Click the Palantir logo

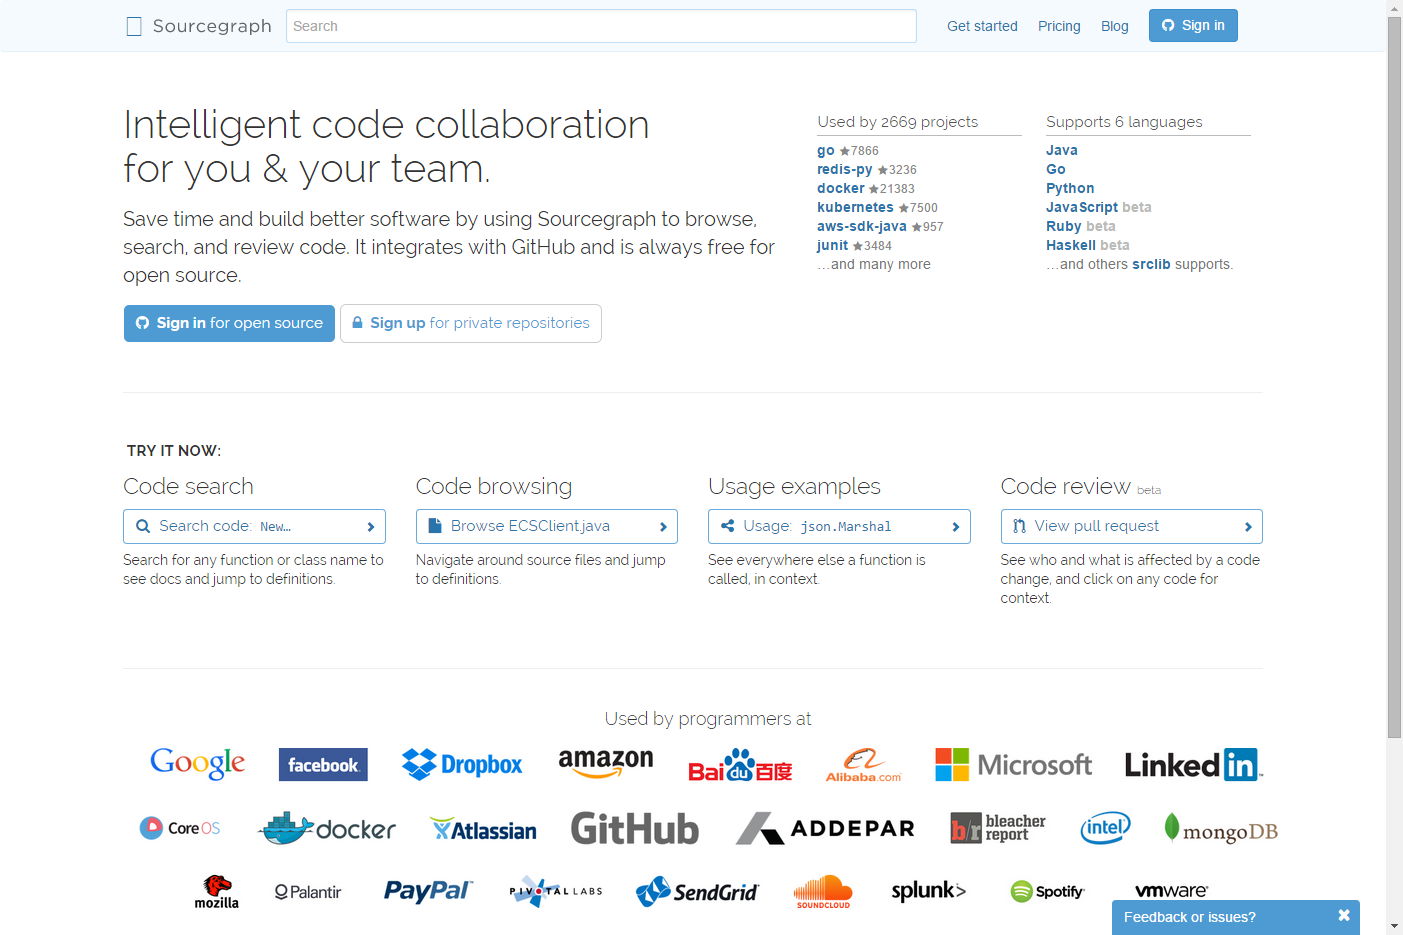coord(308,892)
